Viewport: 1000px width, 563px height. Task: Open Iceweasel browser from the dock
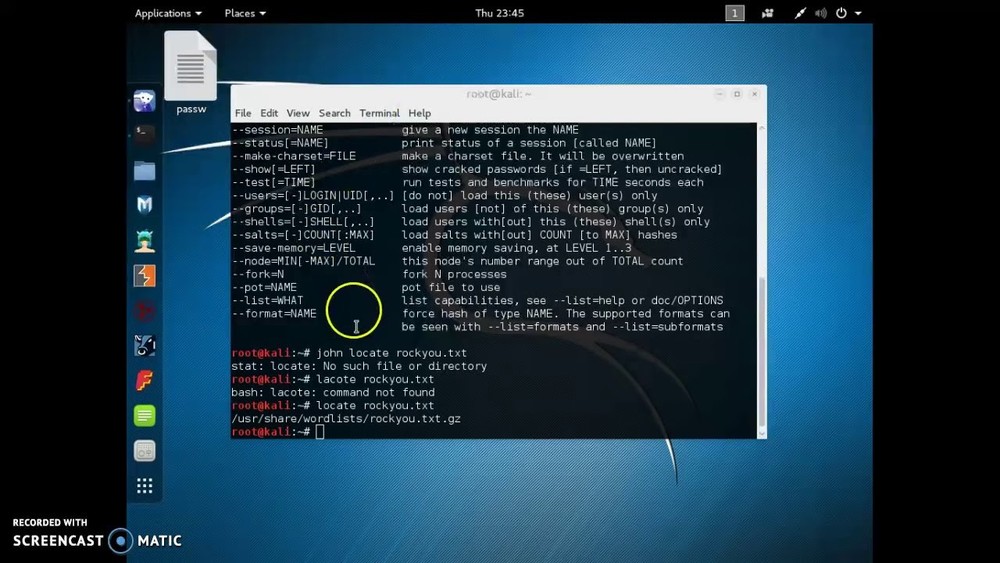(145, 101)
